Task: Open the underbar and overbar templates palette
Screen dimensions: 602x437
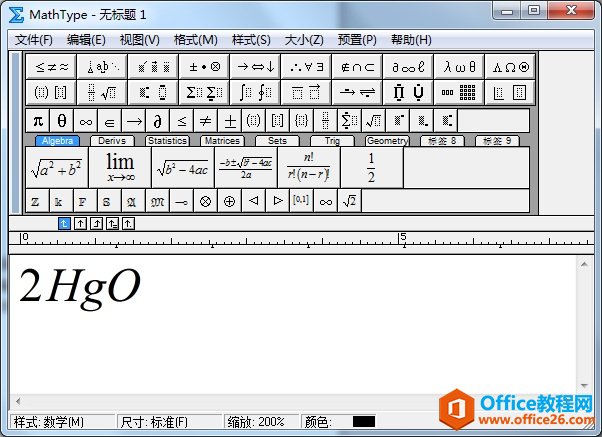Action: coord(306,92)
